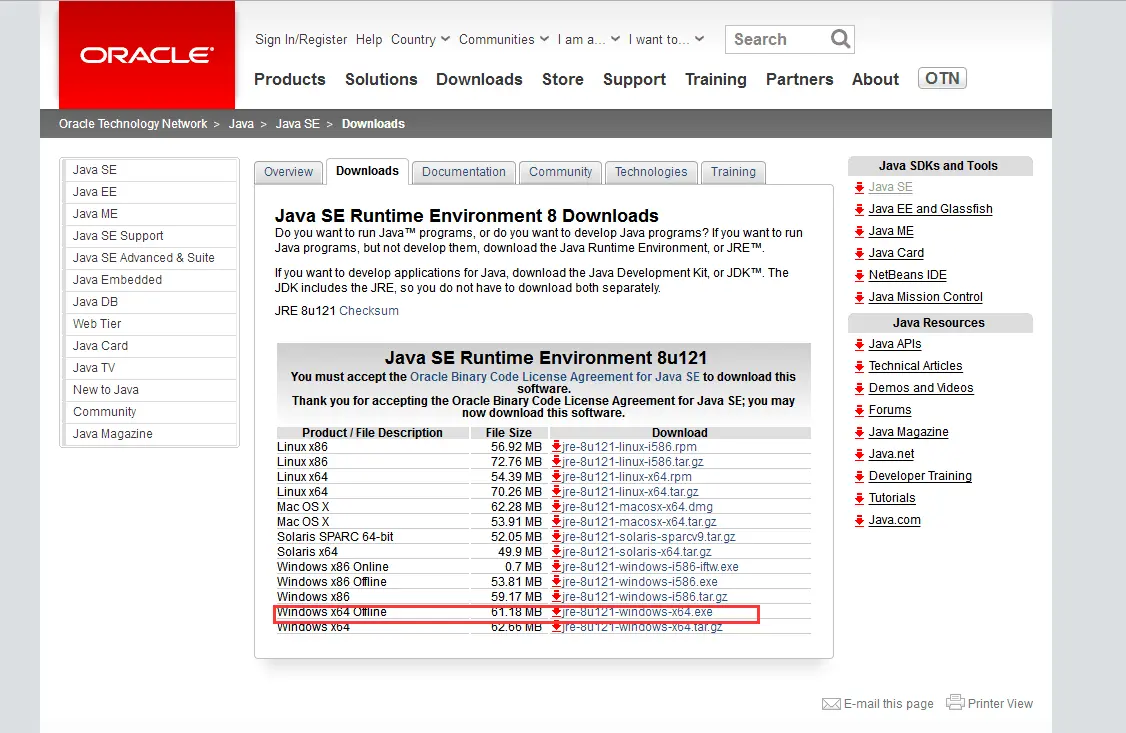The image size is (1126, 733).
Task: Select Java DB in left sidebar
Action: [x=152, y=302]
